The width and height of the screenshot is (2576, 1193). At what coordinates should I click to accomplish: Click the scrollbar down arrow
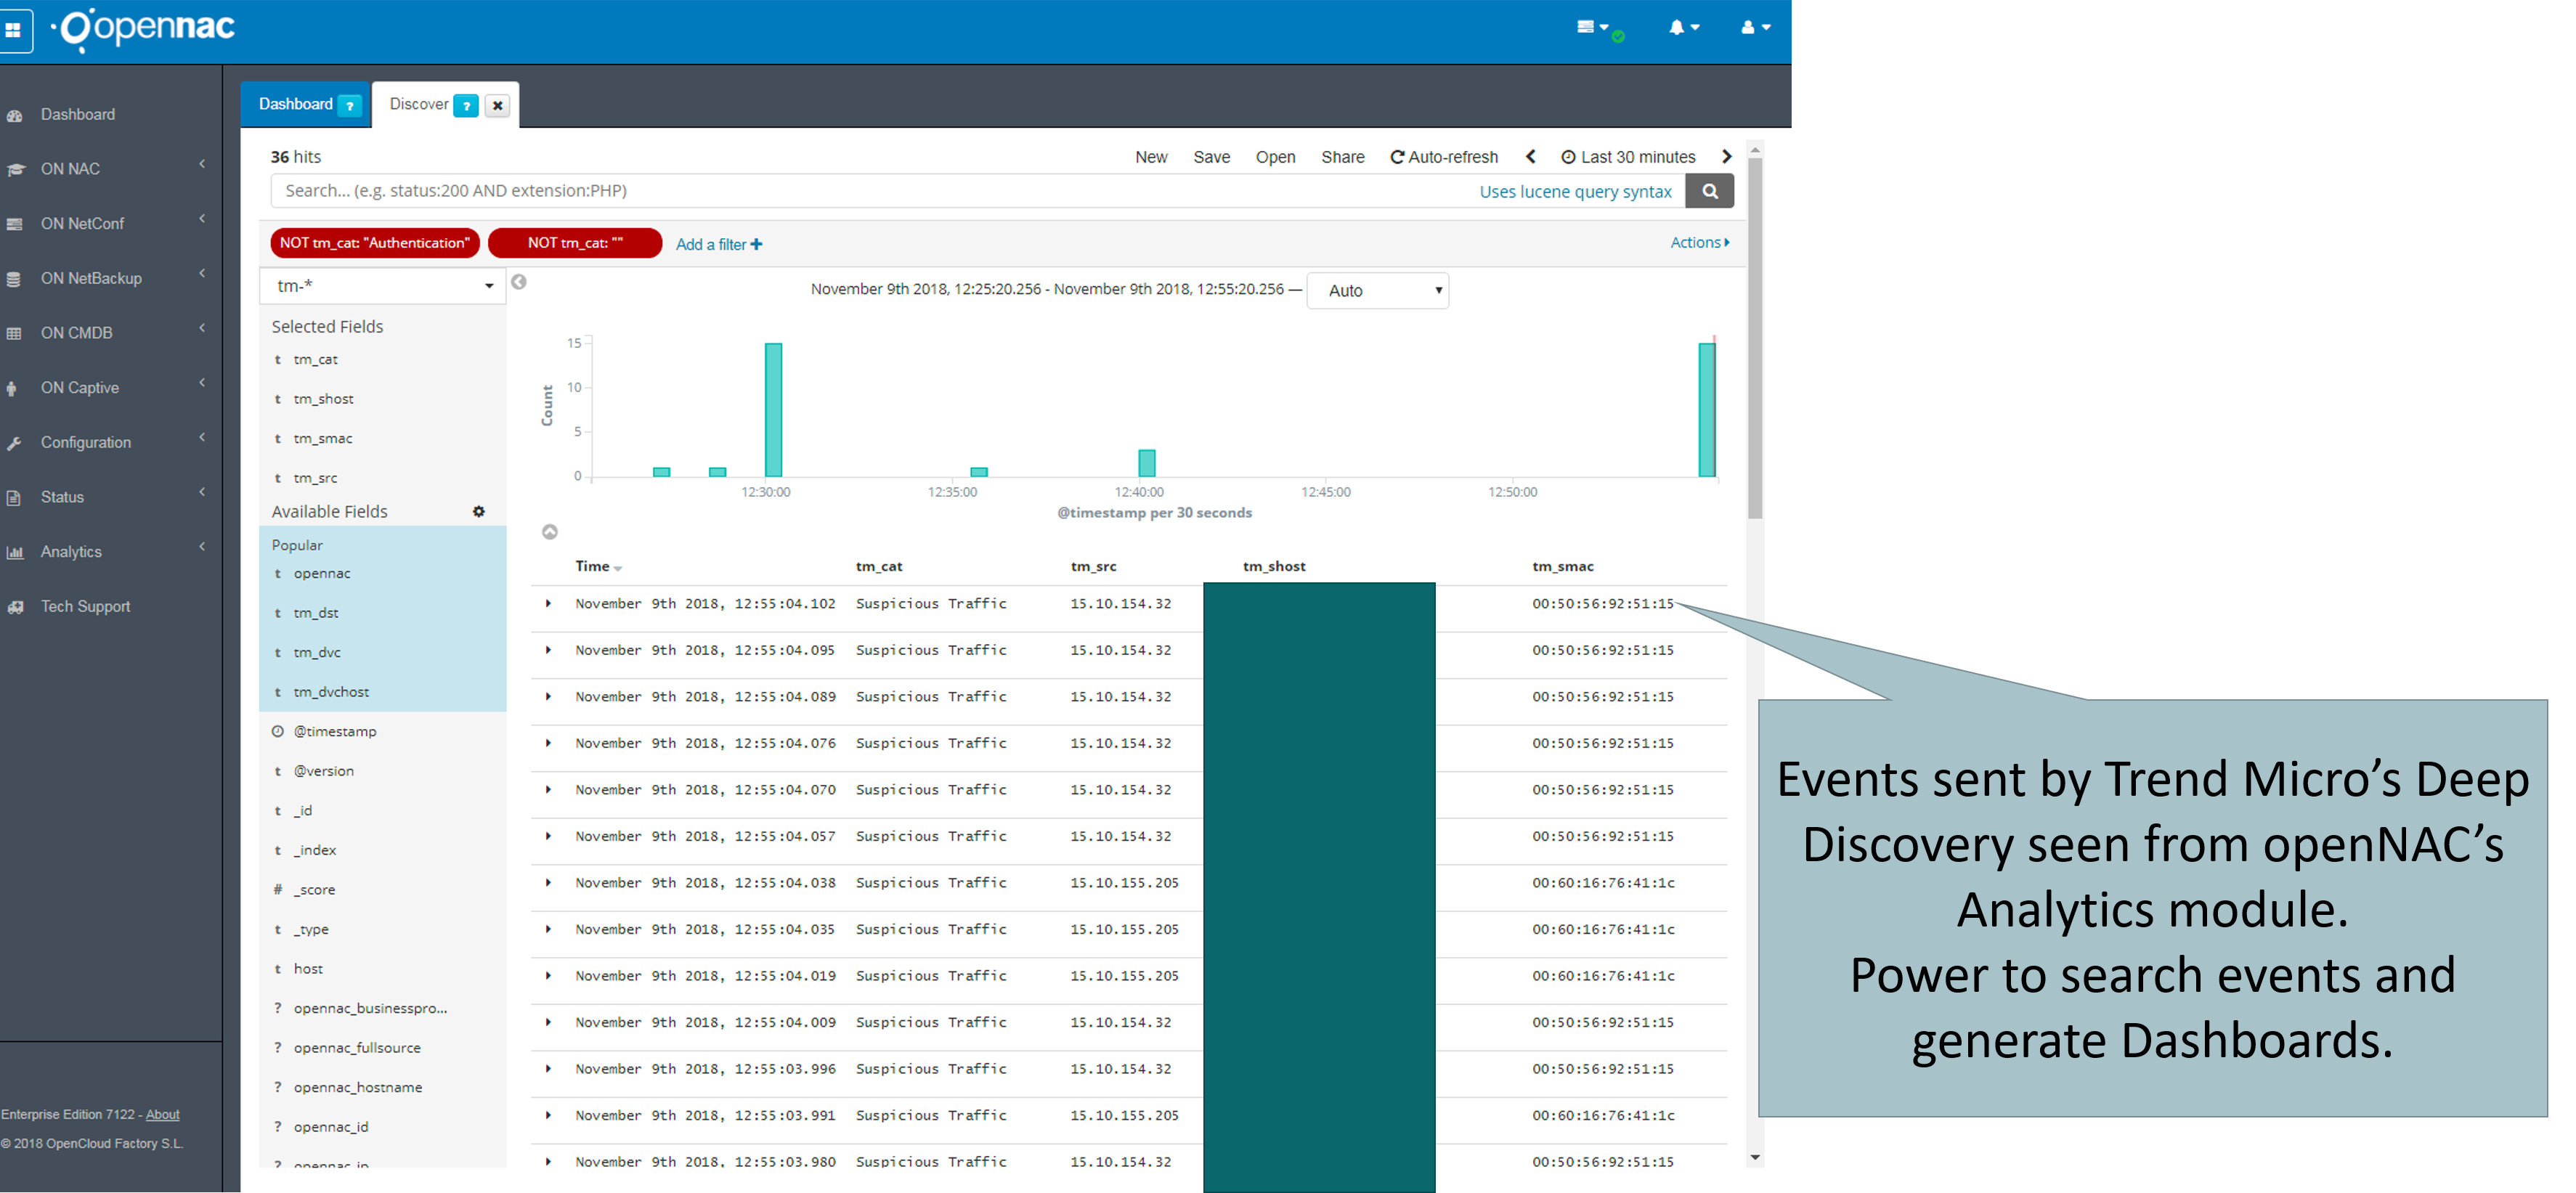click(1755, 1158)
